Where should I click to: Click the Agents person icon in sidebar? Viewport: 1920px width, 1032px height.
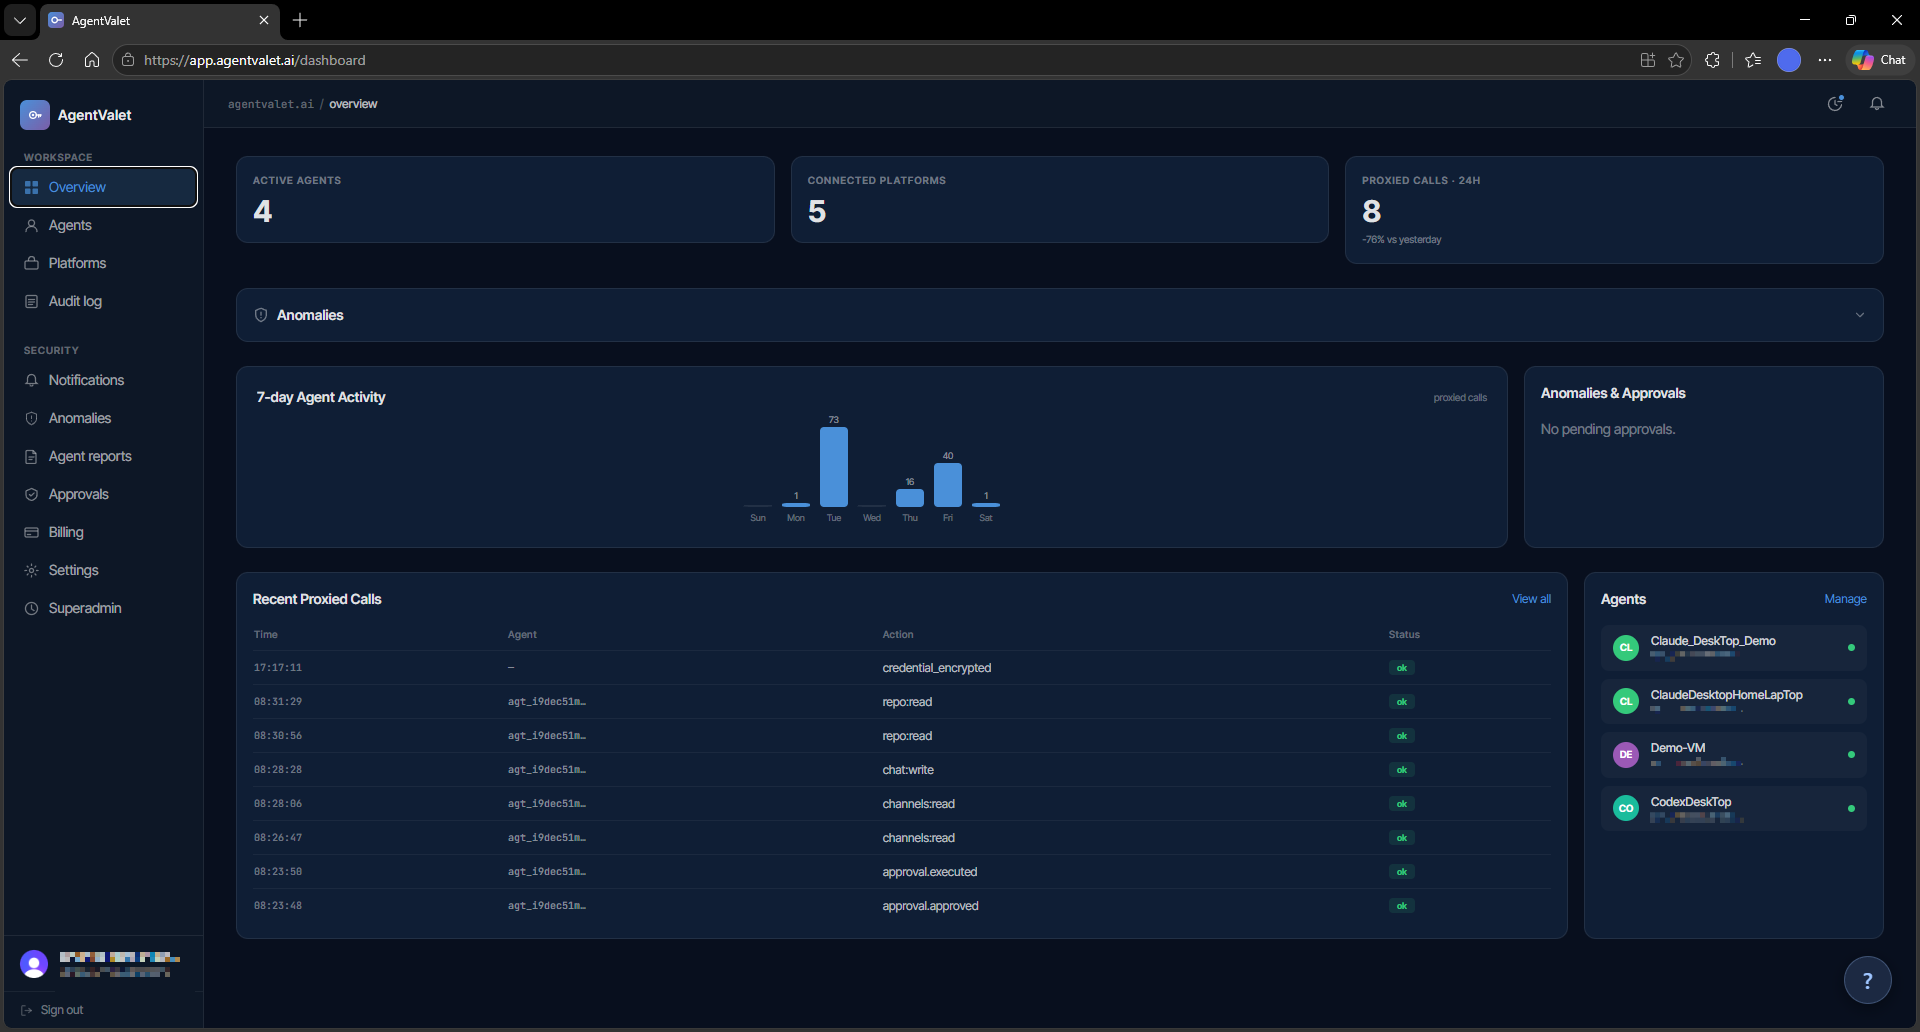[31, 225]
